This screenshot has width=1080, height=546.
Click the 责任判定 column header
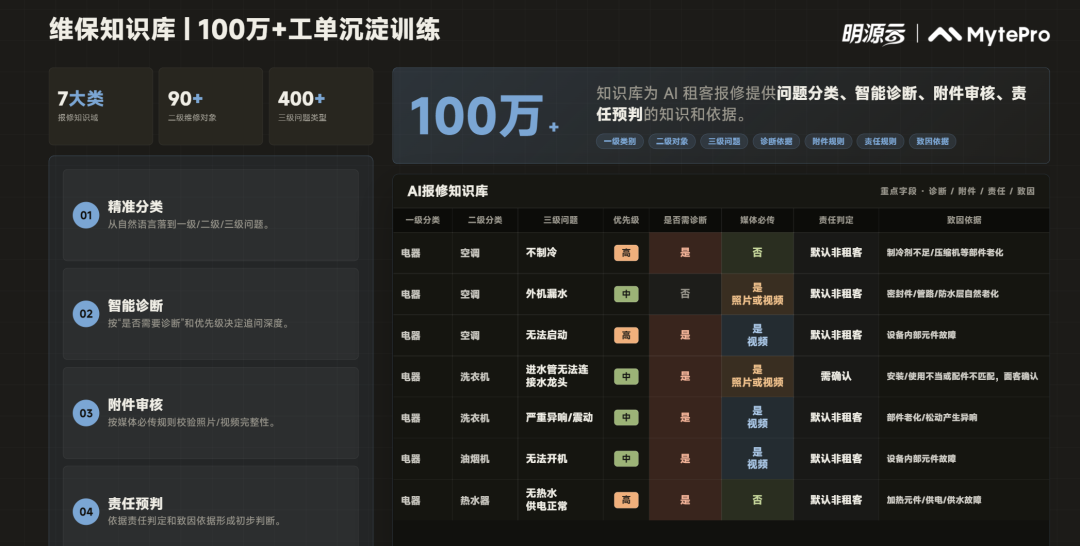tap(836, 220)
